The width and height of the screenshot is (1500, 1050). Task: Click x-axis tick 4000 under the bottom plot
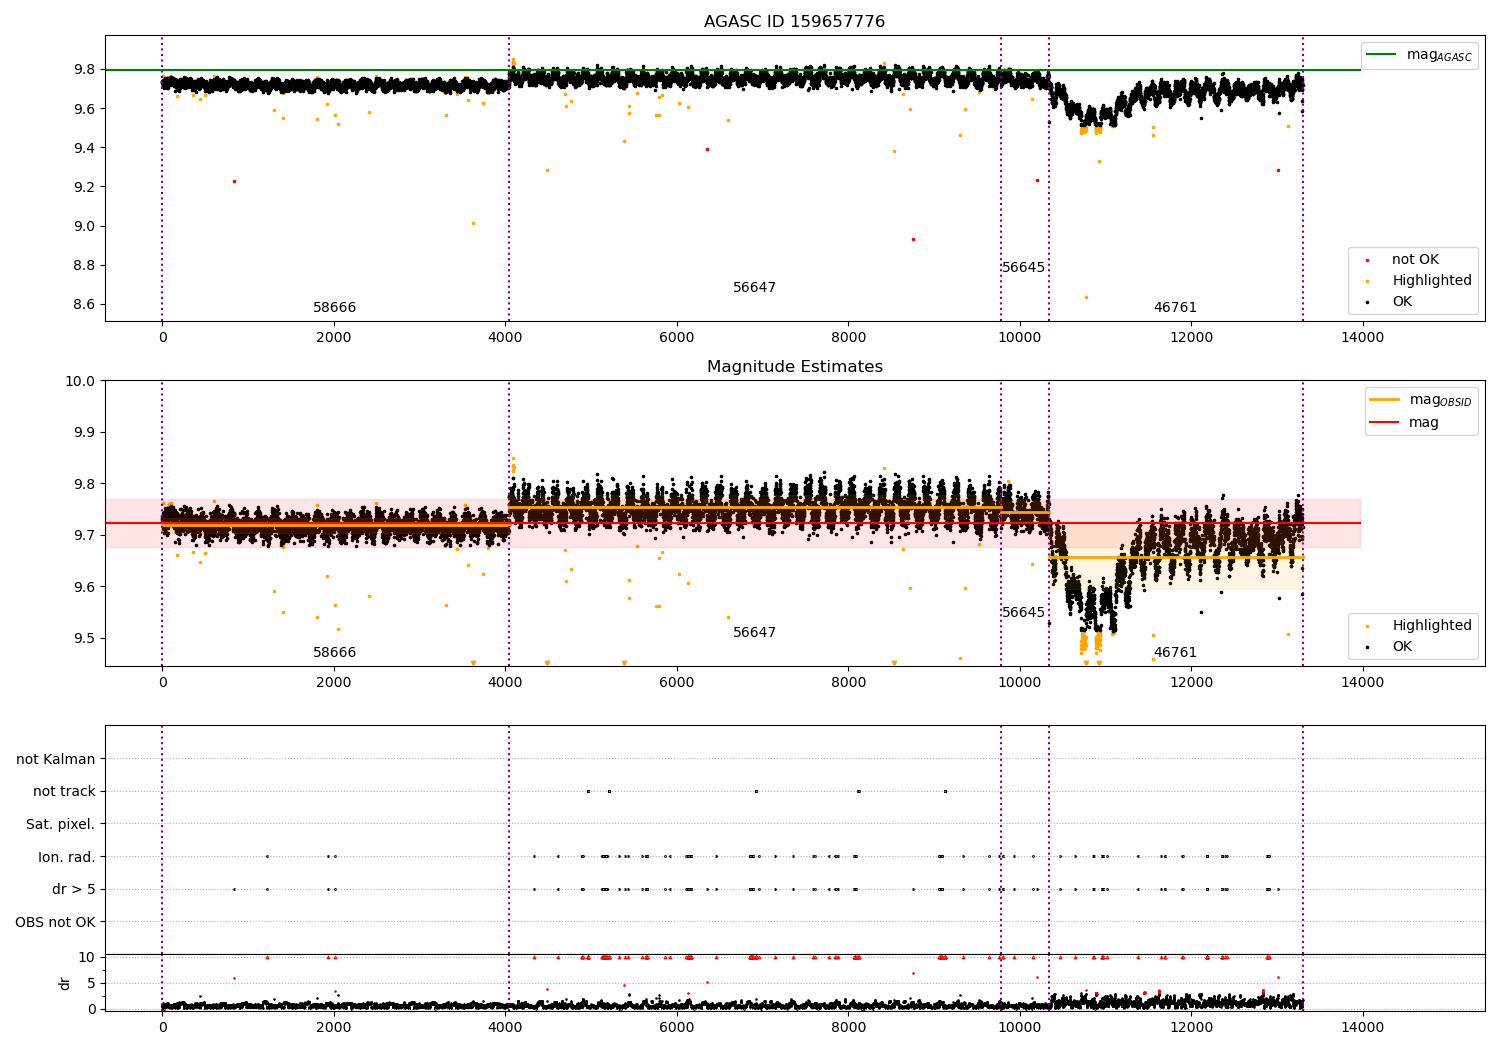click(x=505, y=1028)
